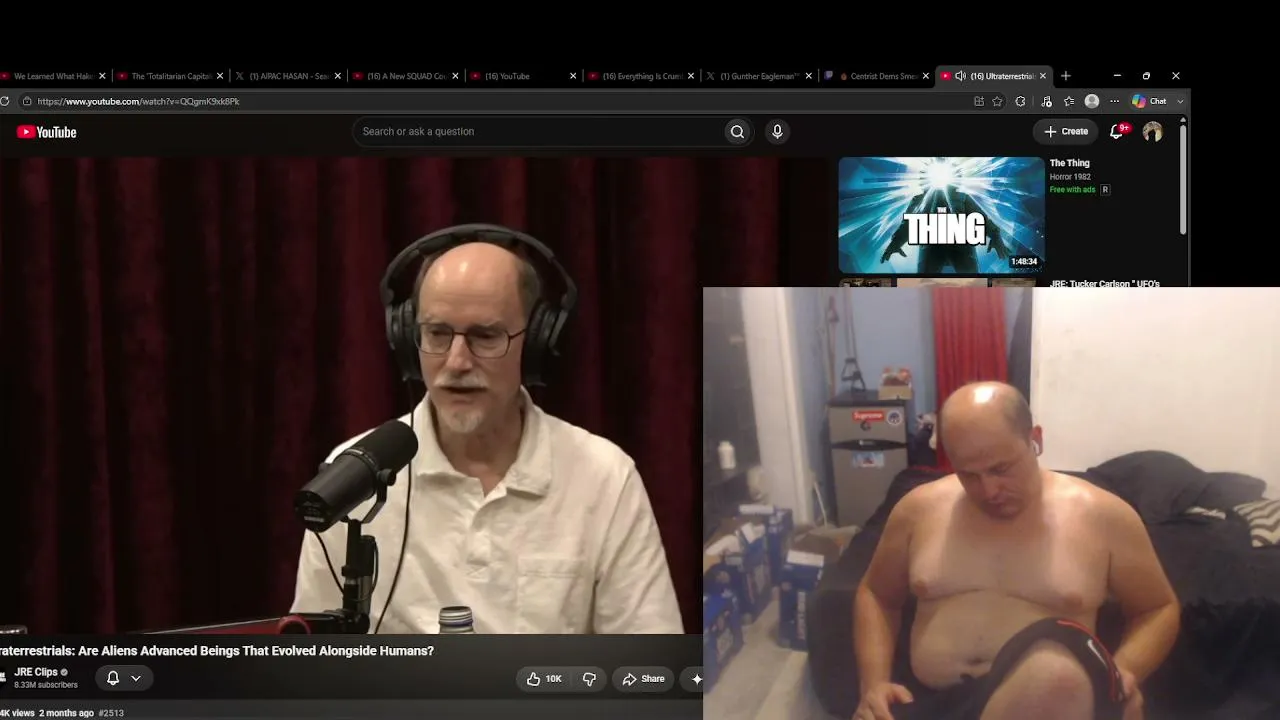Click the video title about Ultraterrestrials
The width and height of the screenshot is (1280, 720).
coord(217,651)
